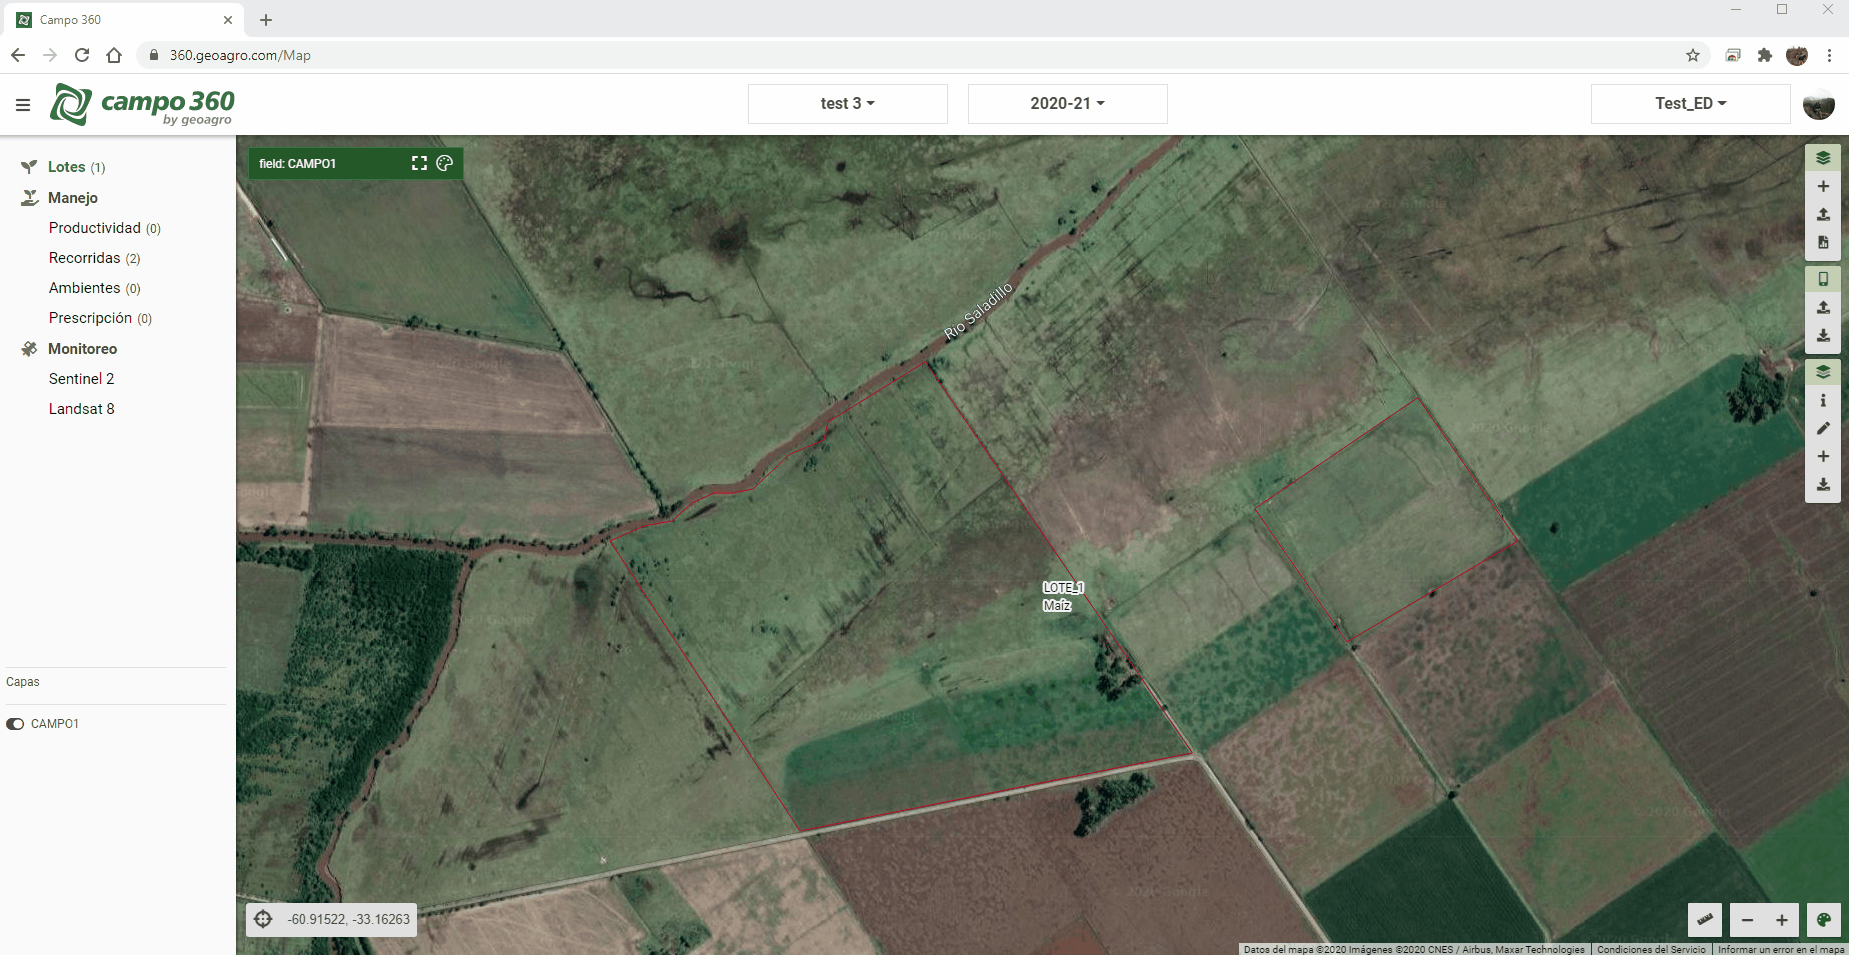The height and width of the screenshot is (955, 1849).
Task: Click Informar un error en el mapa
Action: (x=1781, y=949)
